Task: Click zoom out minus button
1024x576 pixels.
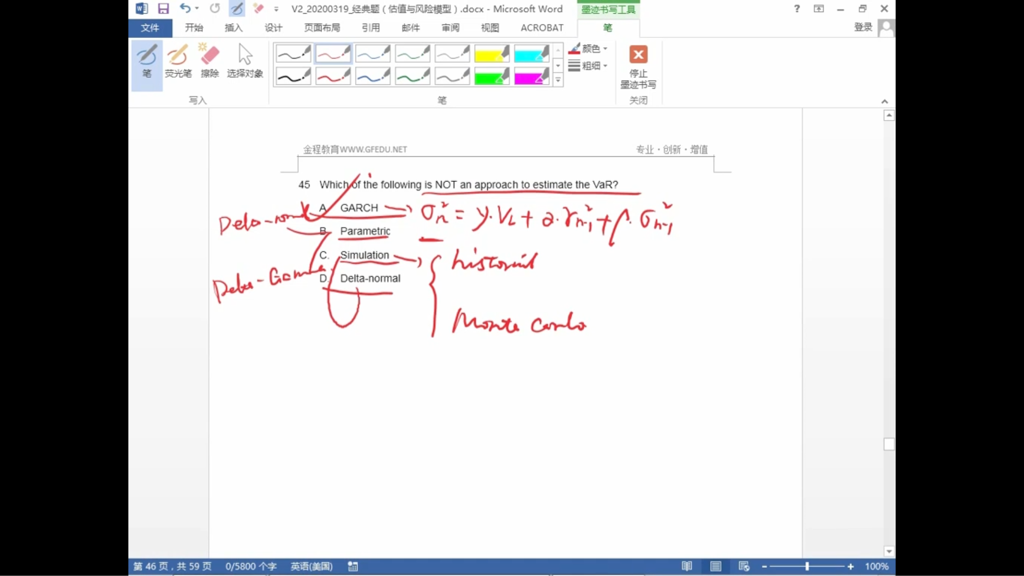Action: (764, 566)
